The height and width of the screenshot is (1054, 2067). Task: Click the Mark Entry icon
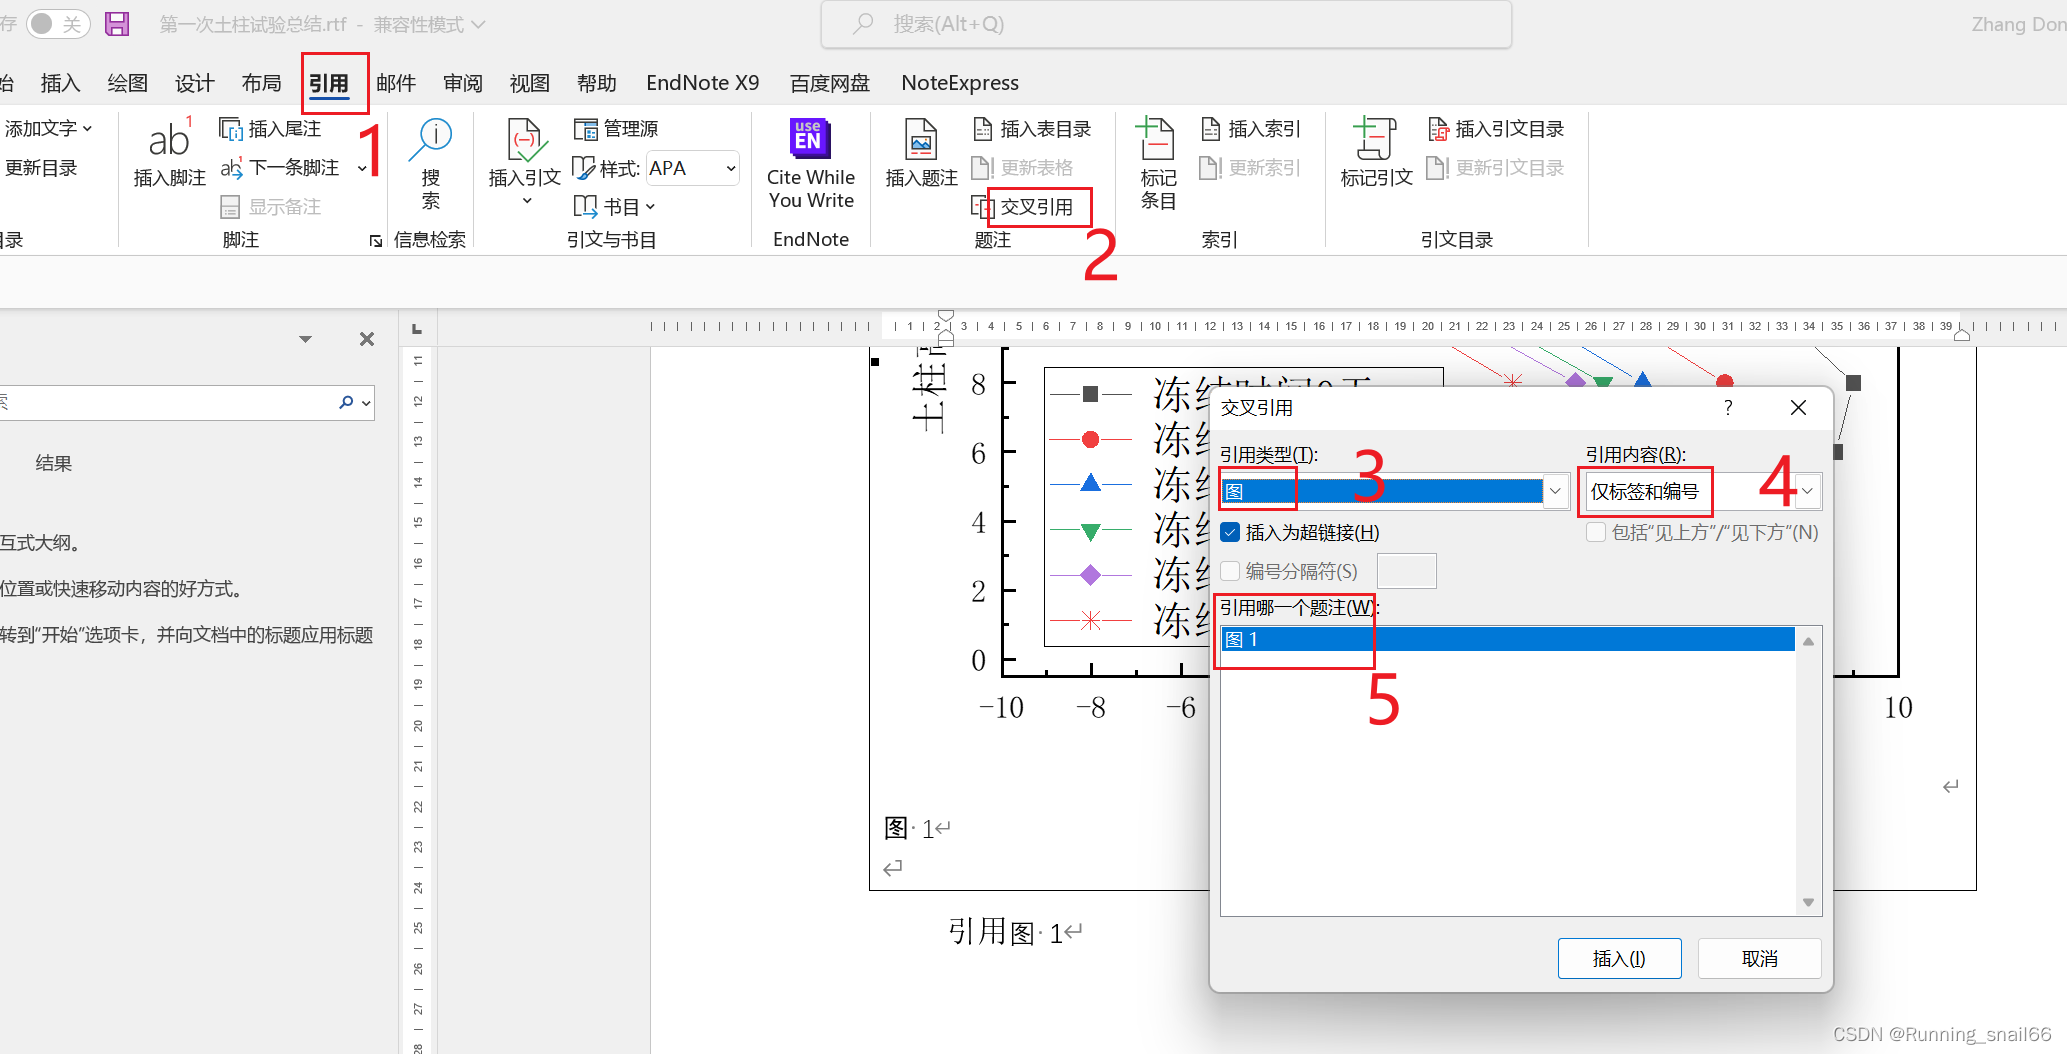point(1156,140)
